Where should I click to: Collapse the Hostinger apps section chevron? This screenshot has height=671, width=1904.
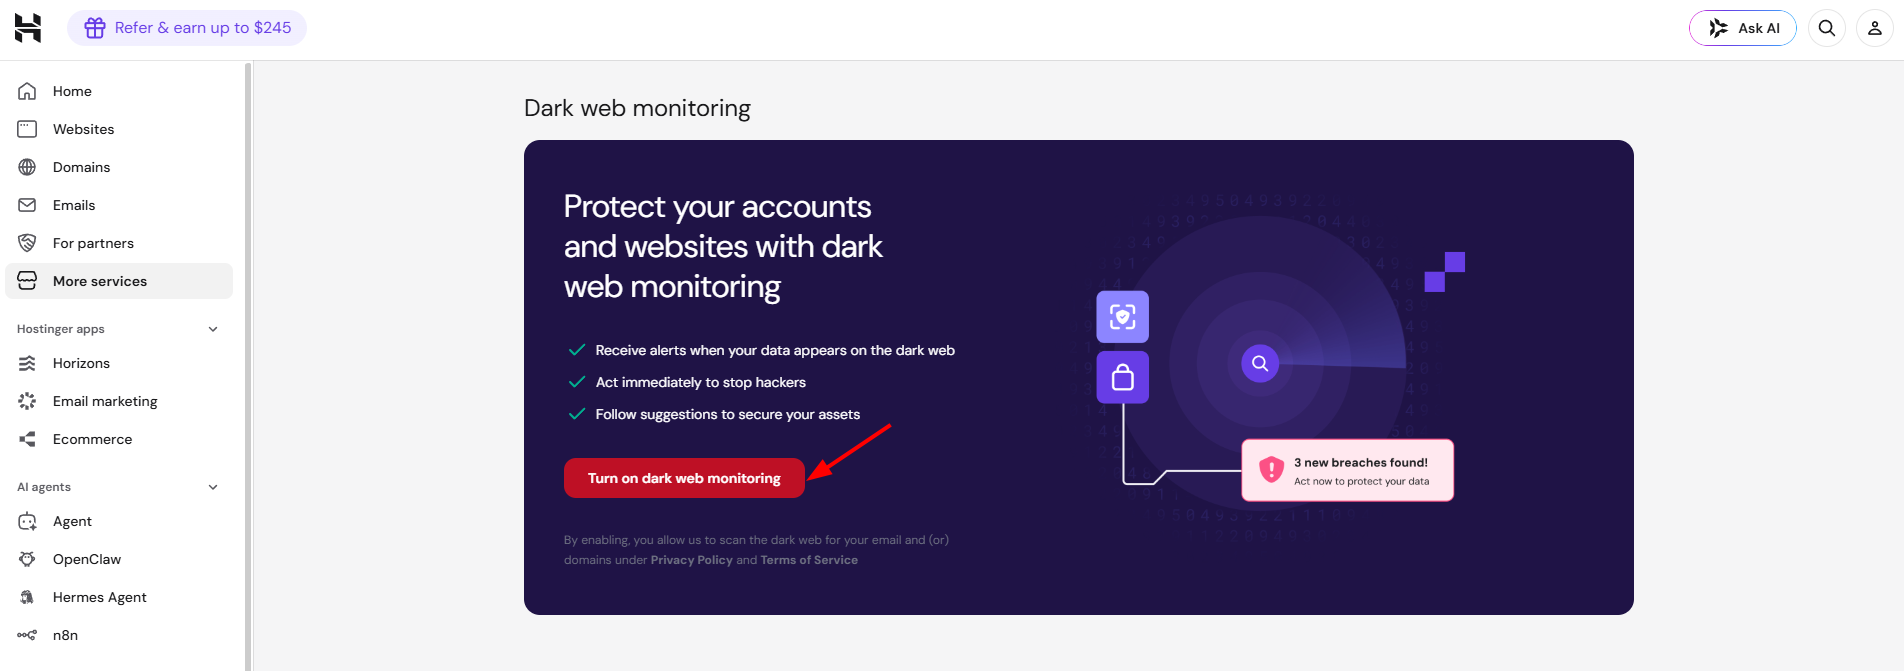coord(213,329)
